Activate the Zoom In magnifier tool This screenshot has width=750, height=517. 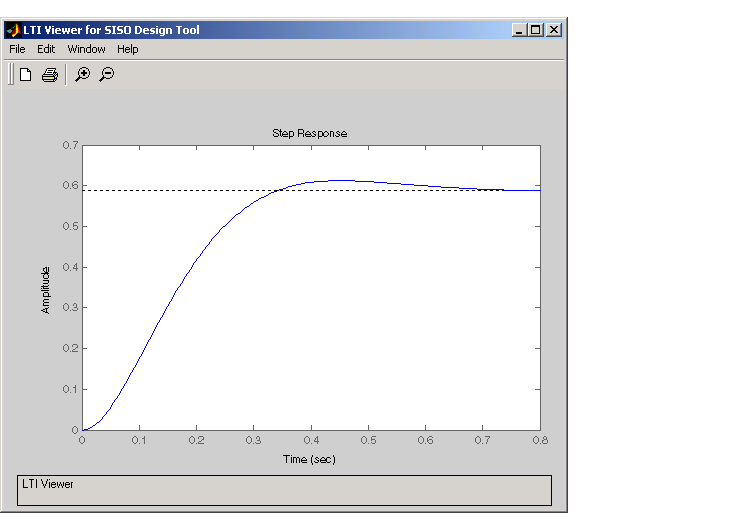[83, 74]
